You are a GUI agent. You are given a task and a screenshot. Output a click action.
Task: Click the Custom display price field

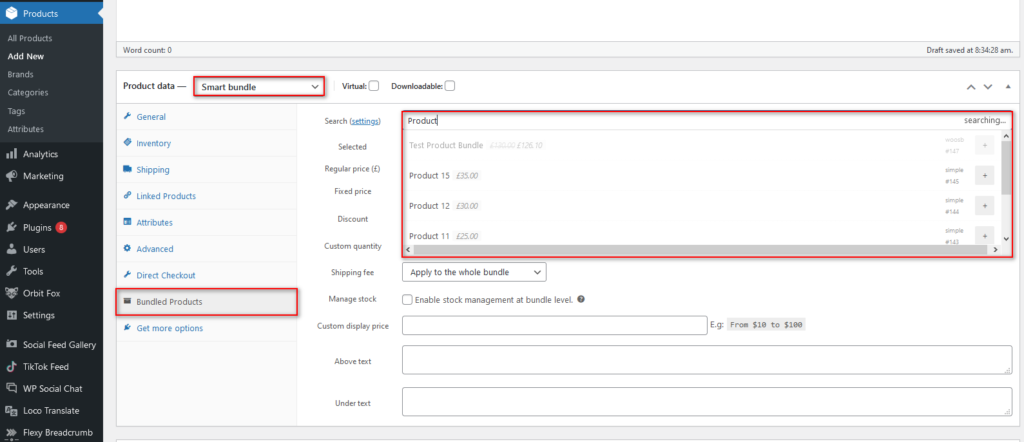(x=554, y=325)
